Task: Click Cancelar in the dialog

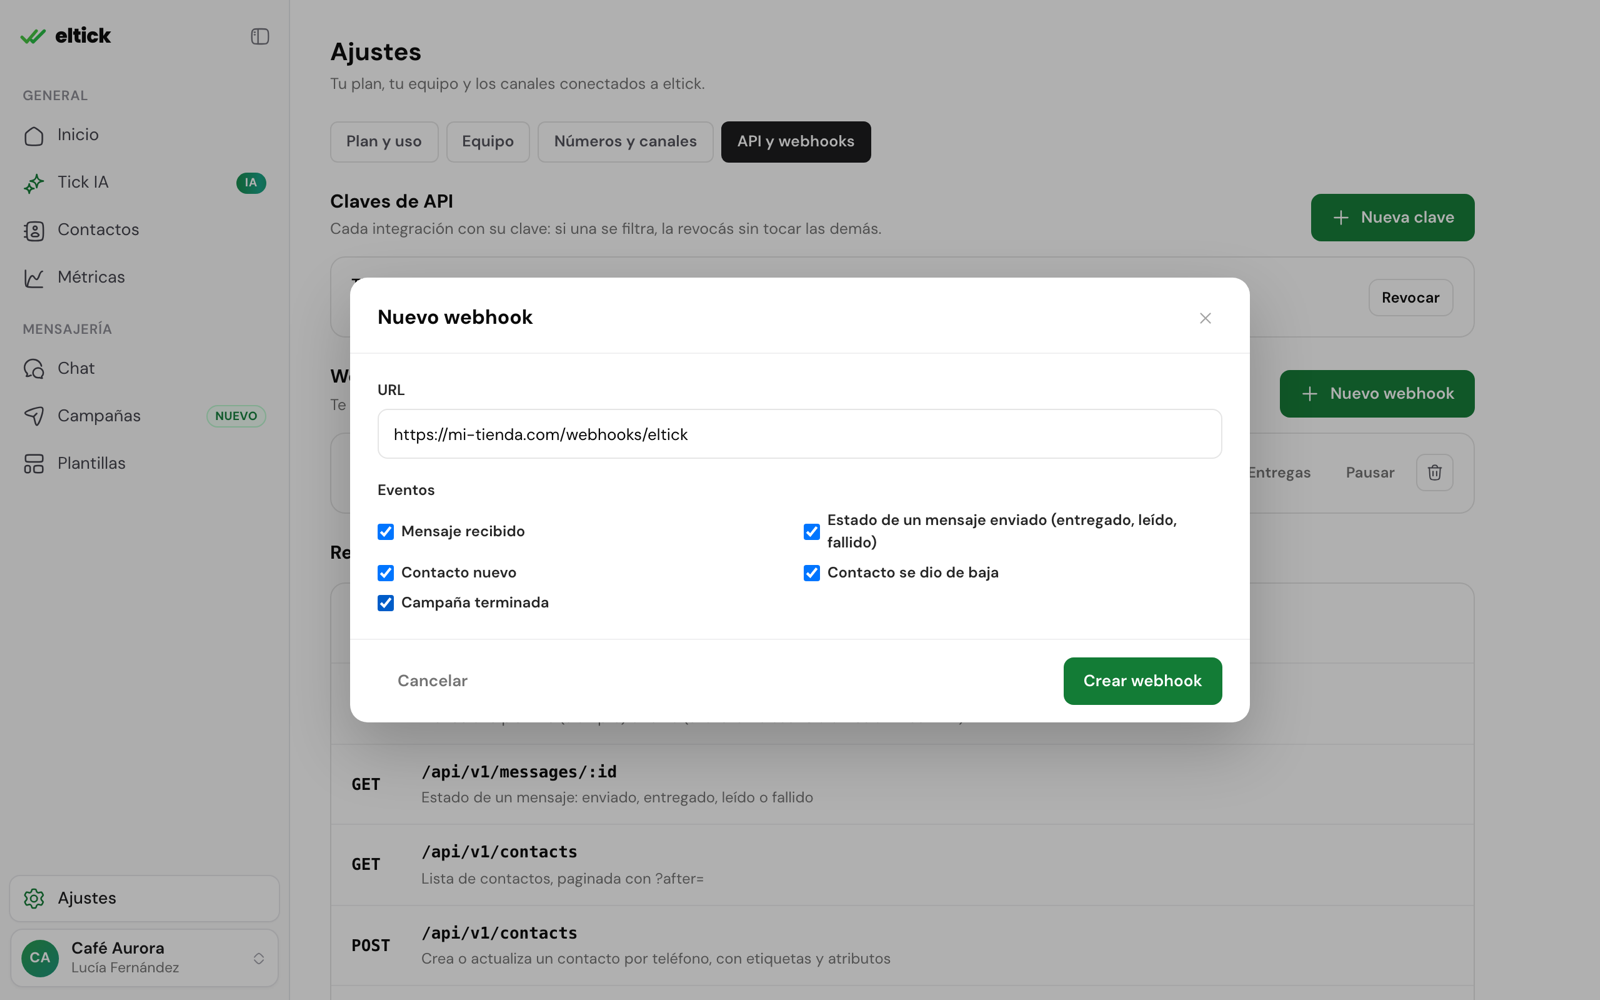Action: pos(432,681)
